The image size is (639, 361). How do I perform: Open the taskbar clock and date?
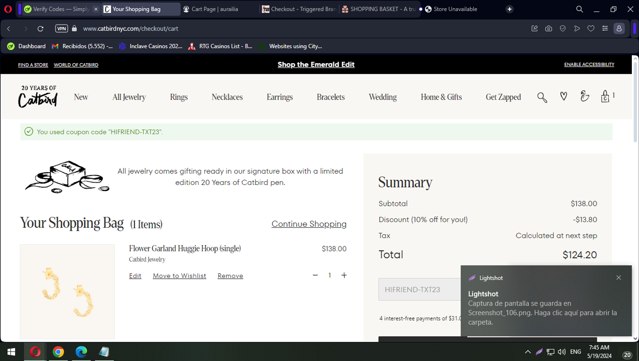coord(599,352)
